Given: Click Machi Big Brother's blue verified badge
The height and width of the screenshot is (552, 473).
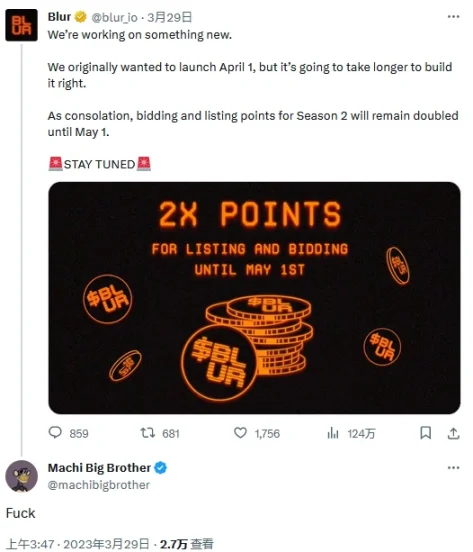Looking at the screenshot, I should [160, 468].
